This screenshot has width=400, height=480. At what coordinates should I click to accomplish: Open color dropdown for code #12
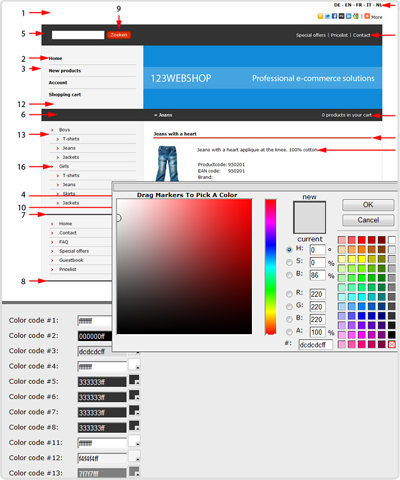(134, 457)
